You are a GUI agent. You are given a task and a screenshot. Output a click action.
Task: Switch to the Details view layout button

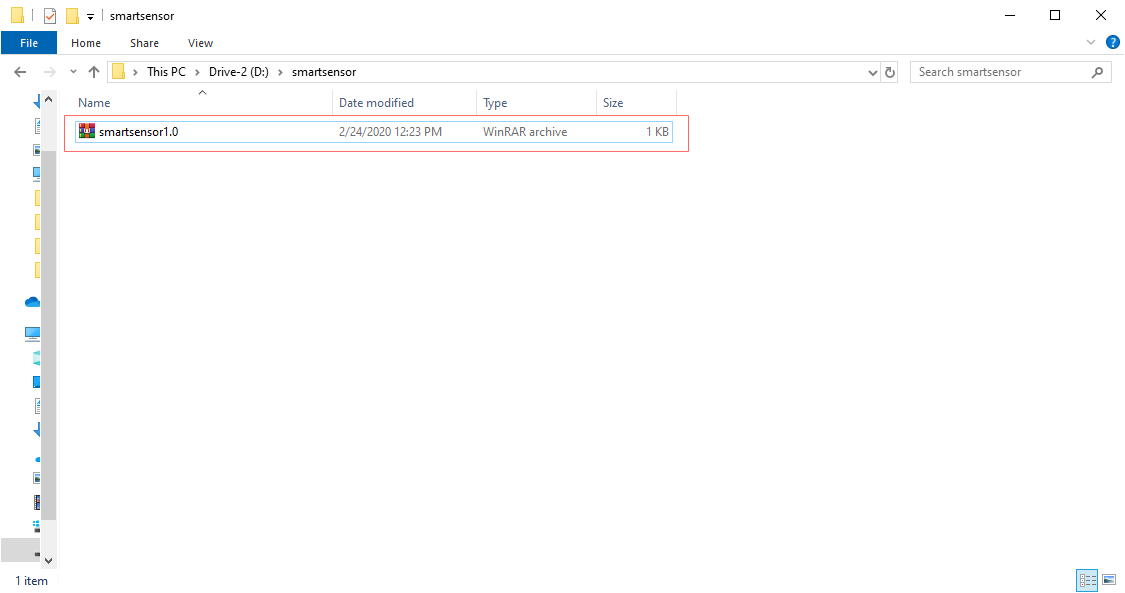(x=1088, y=579)
